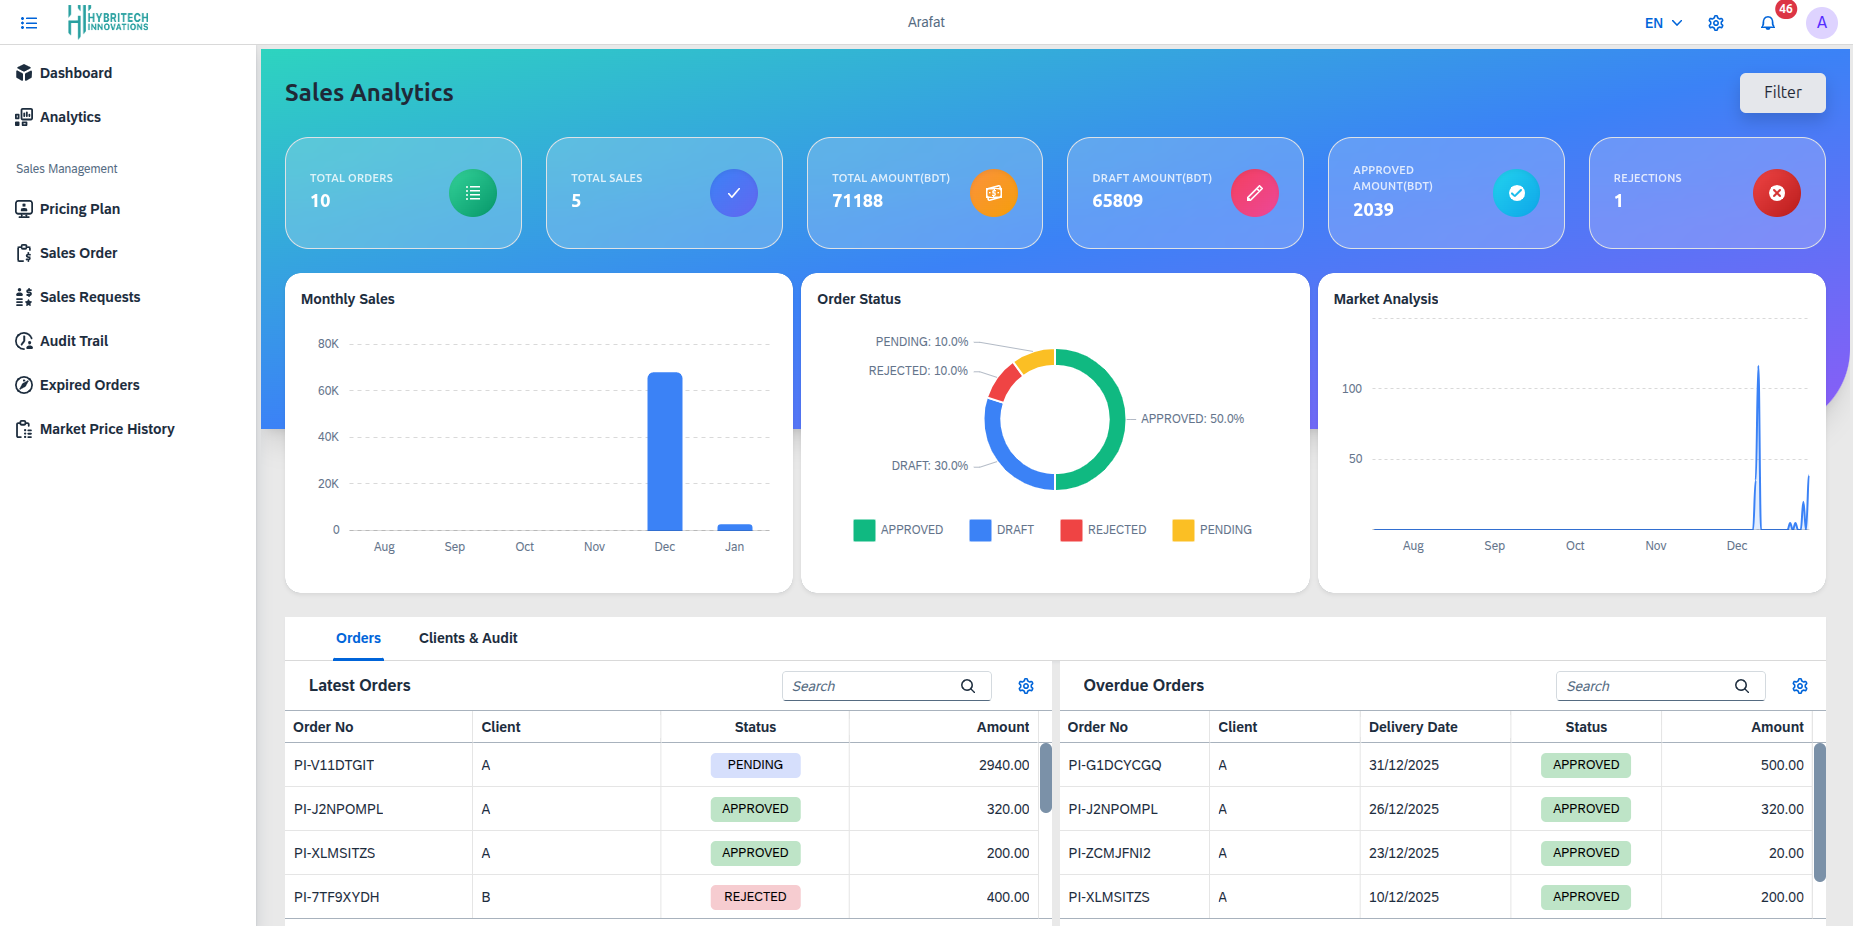Select the Analytics icon in sidebar
The height and width of the screenshot is (926, 1853).
coord(23,116)
